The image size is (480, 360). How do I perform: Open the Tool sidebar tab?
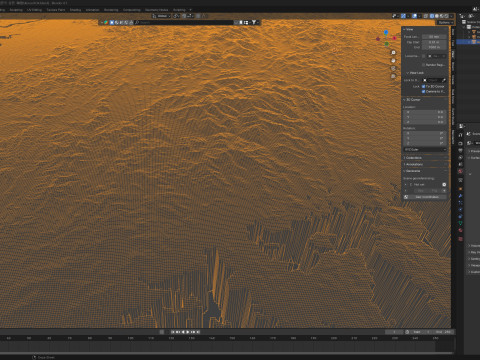pos(453,43)
